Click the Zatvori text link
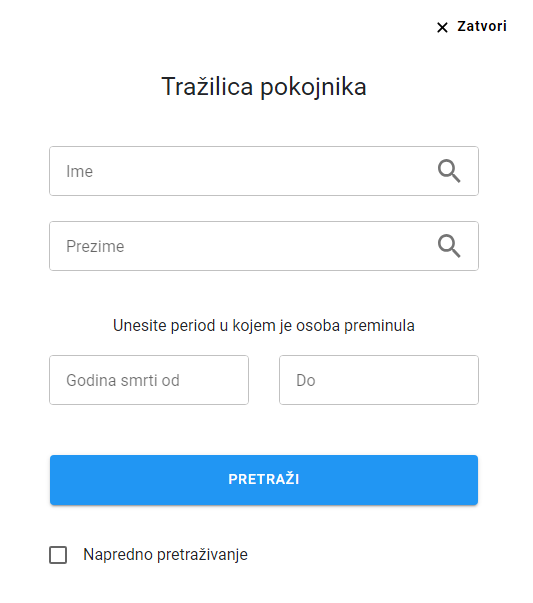Screen dimensions: 533x603 [482, 27]
